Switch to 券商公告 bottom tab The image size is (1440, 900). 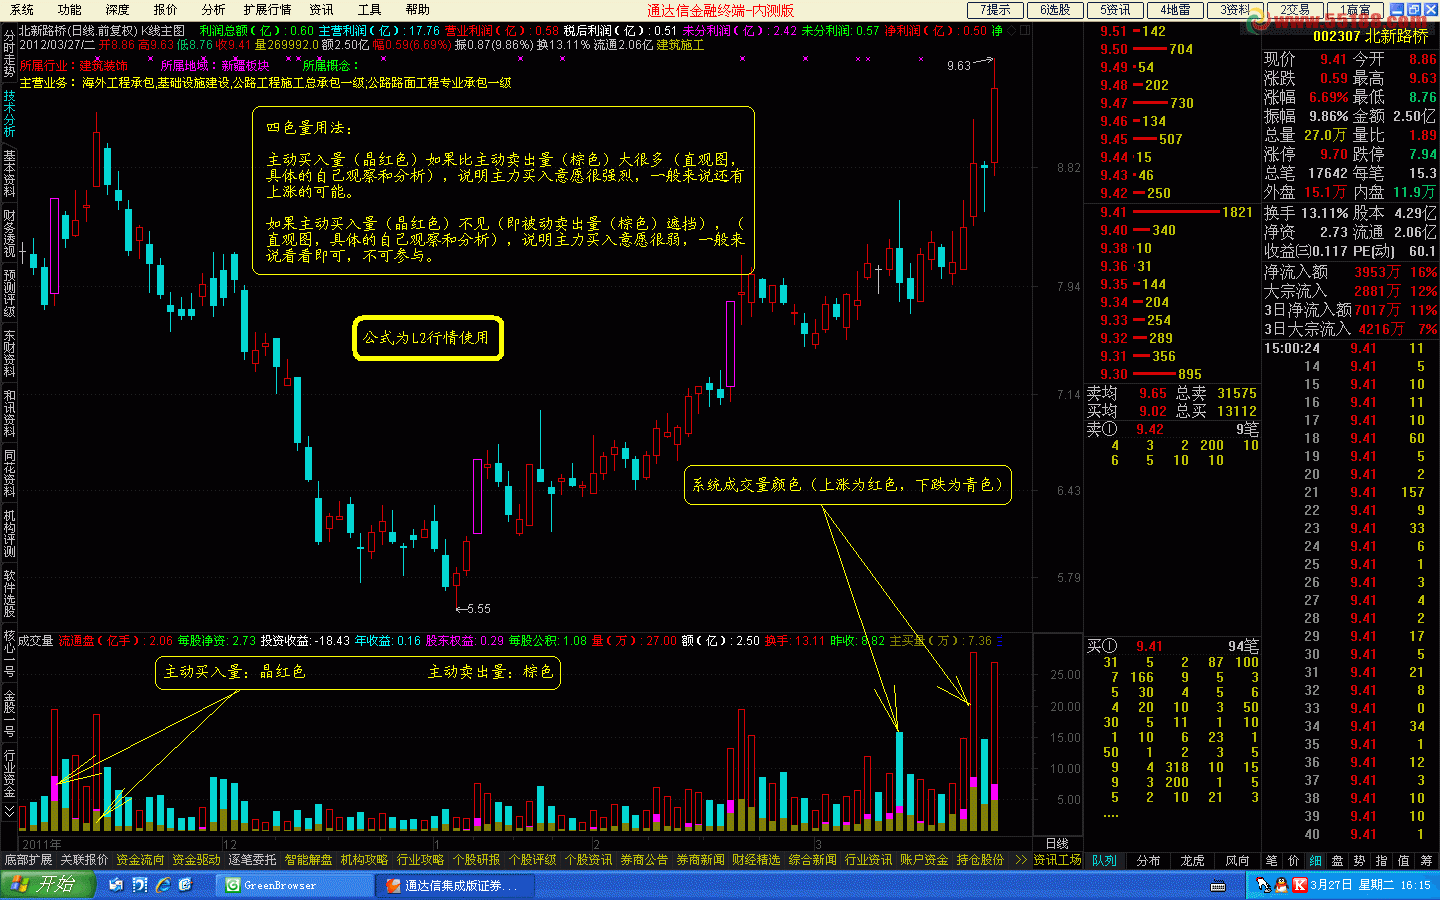[644, 860]
